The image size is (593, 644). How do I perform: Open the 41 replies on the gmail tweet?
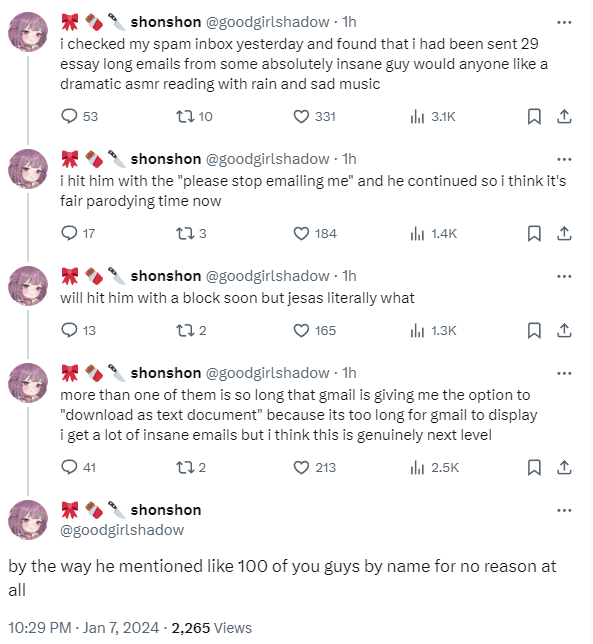(x=78, y=468)
